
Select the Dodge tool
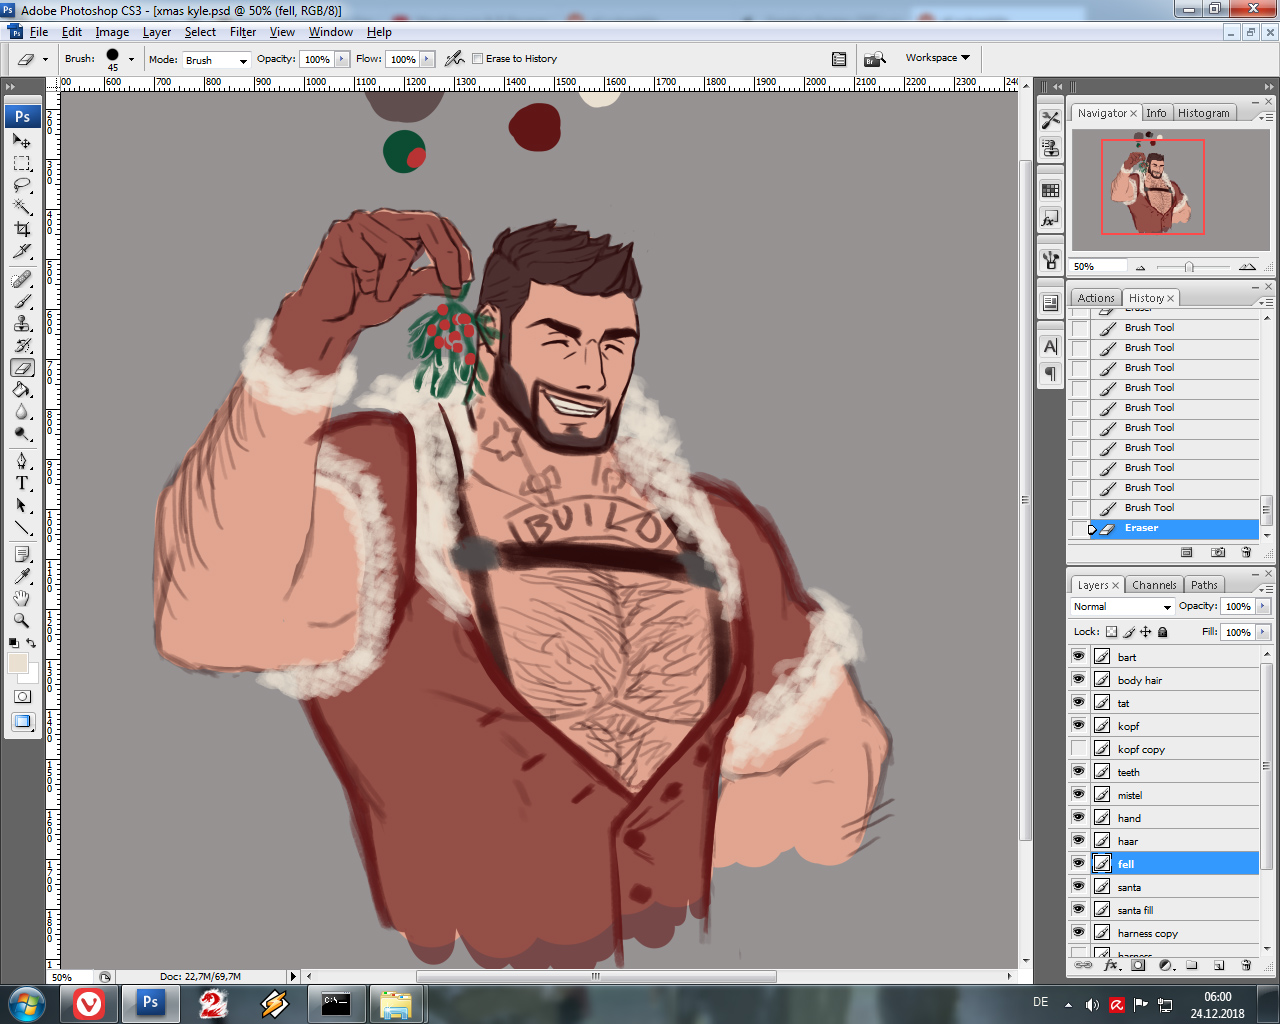pos(22,434)
